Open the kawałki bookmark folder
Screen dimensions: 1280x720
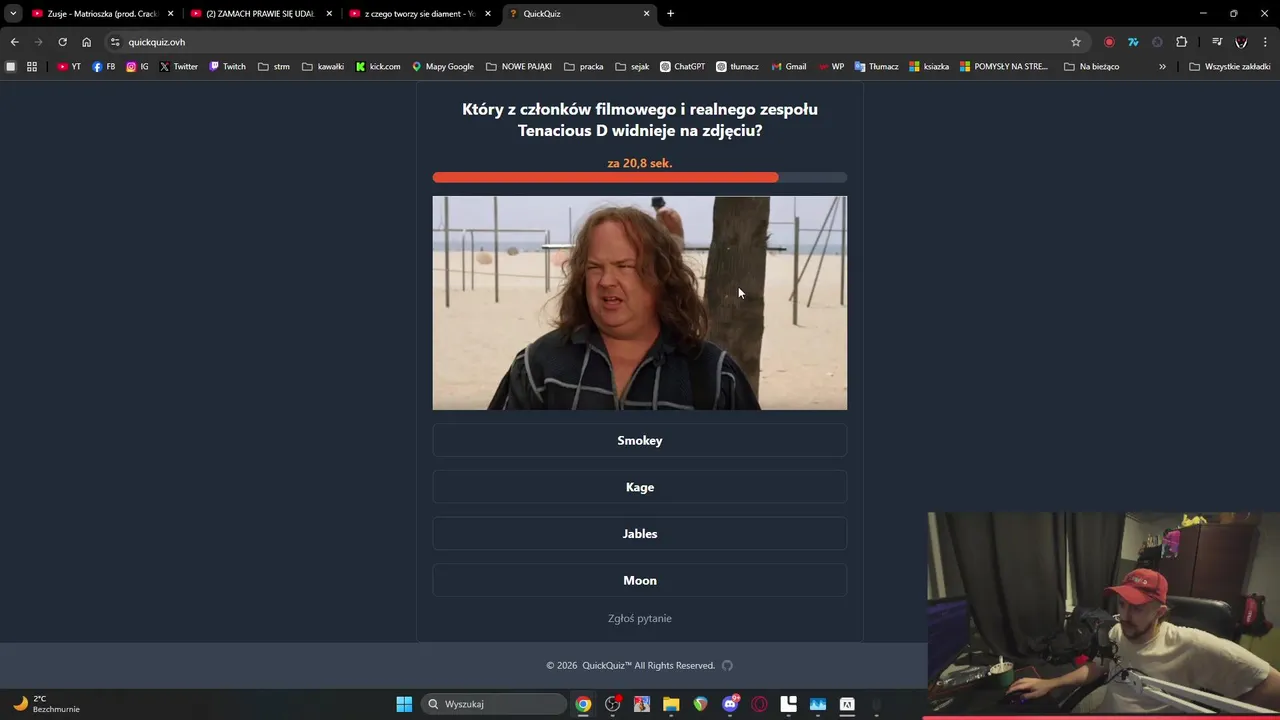tap(323, 67)
